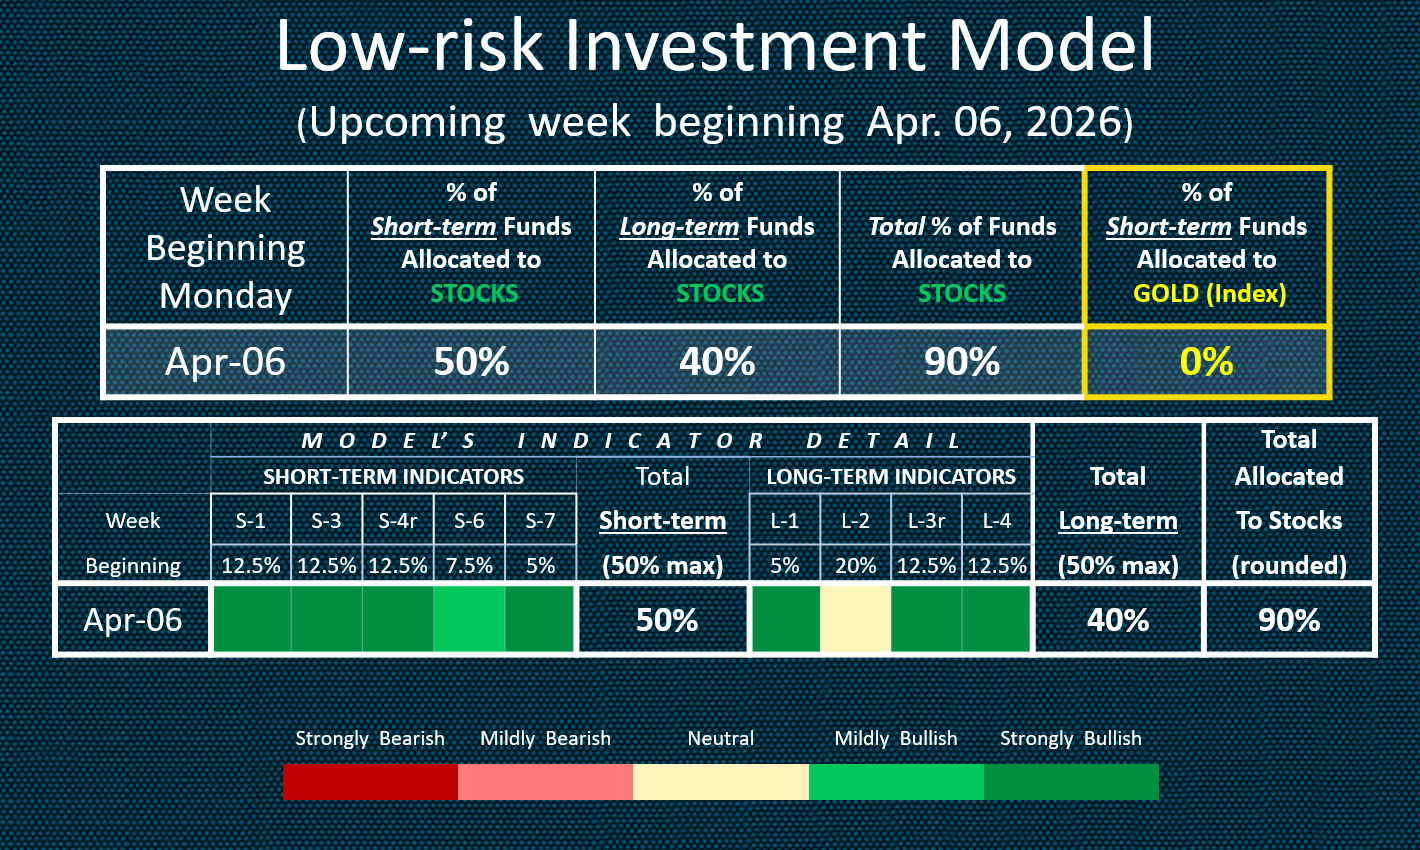Select the Mildly Bullish light green legend swatch
This screenshot has width=1420, height=850.
(896, 782)
